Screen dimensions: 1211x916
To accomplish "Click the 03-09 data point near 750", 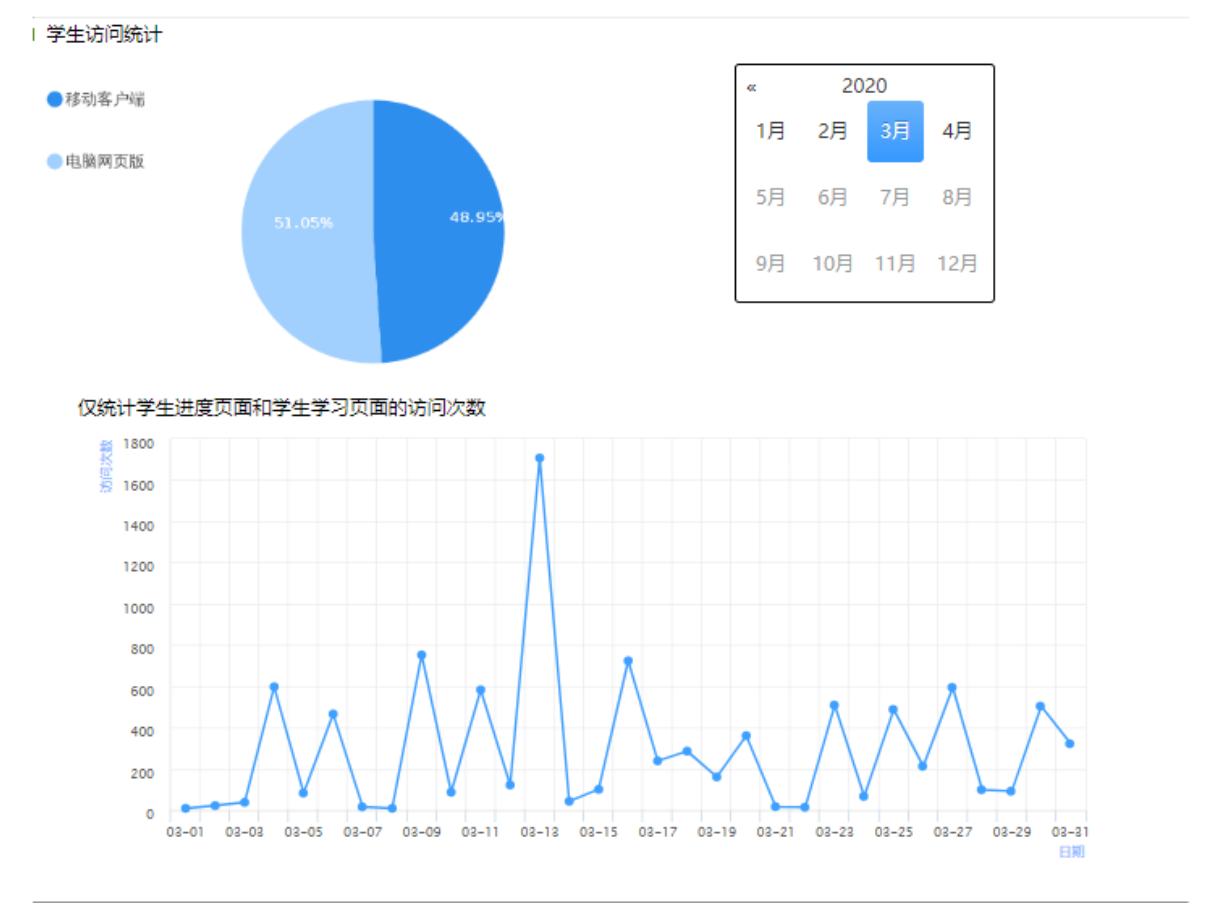I will (421, 655).
